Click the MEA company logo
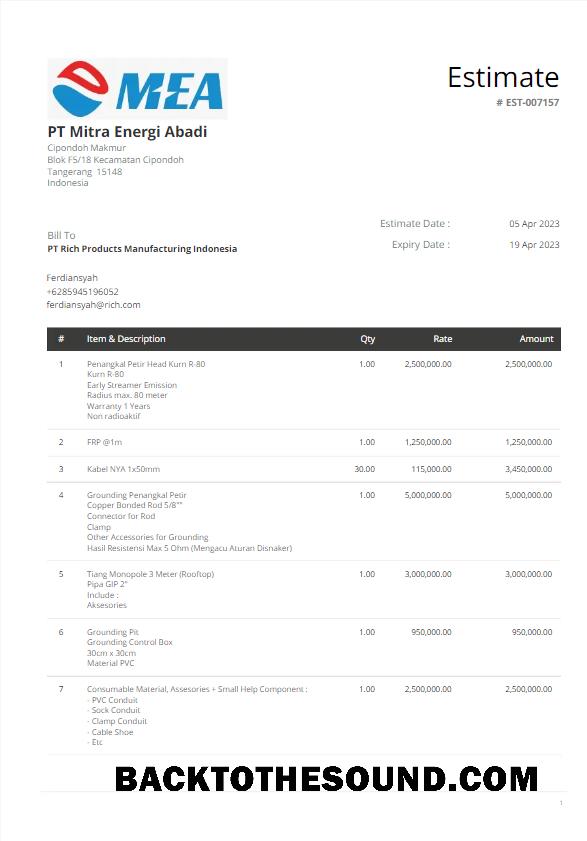The height and width of the screenshot is (841, 587). [x=137, y=88]
